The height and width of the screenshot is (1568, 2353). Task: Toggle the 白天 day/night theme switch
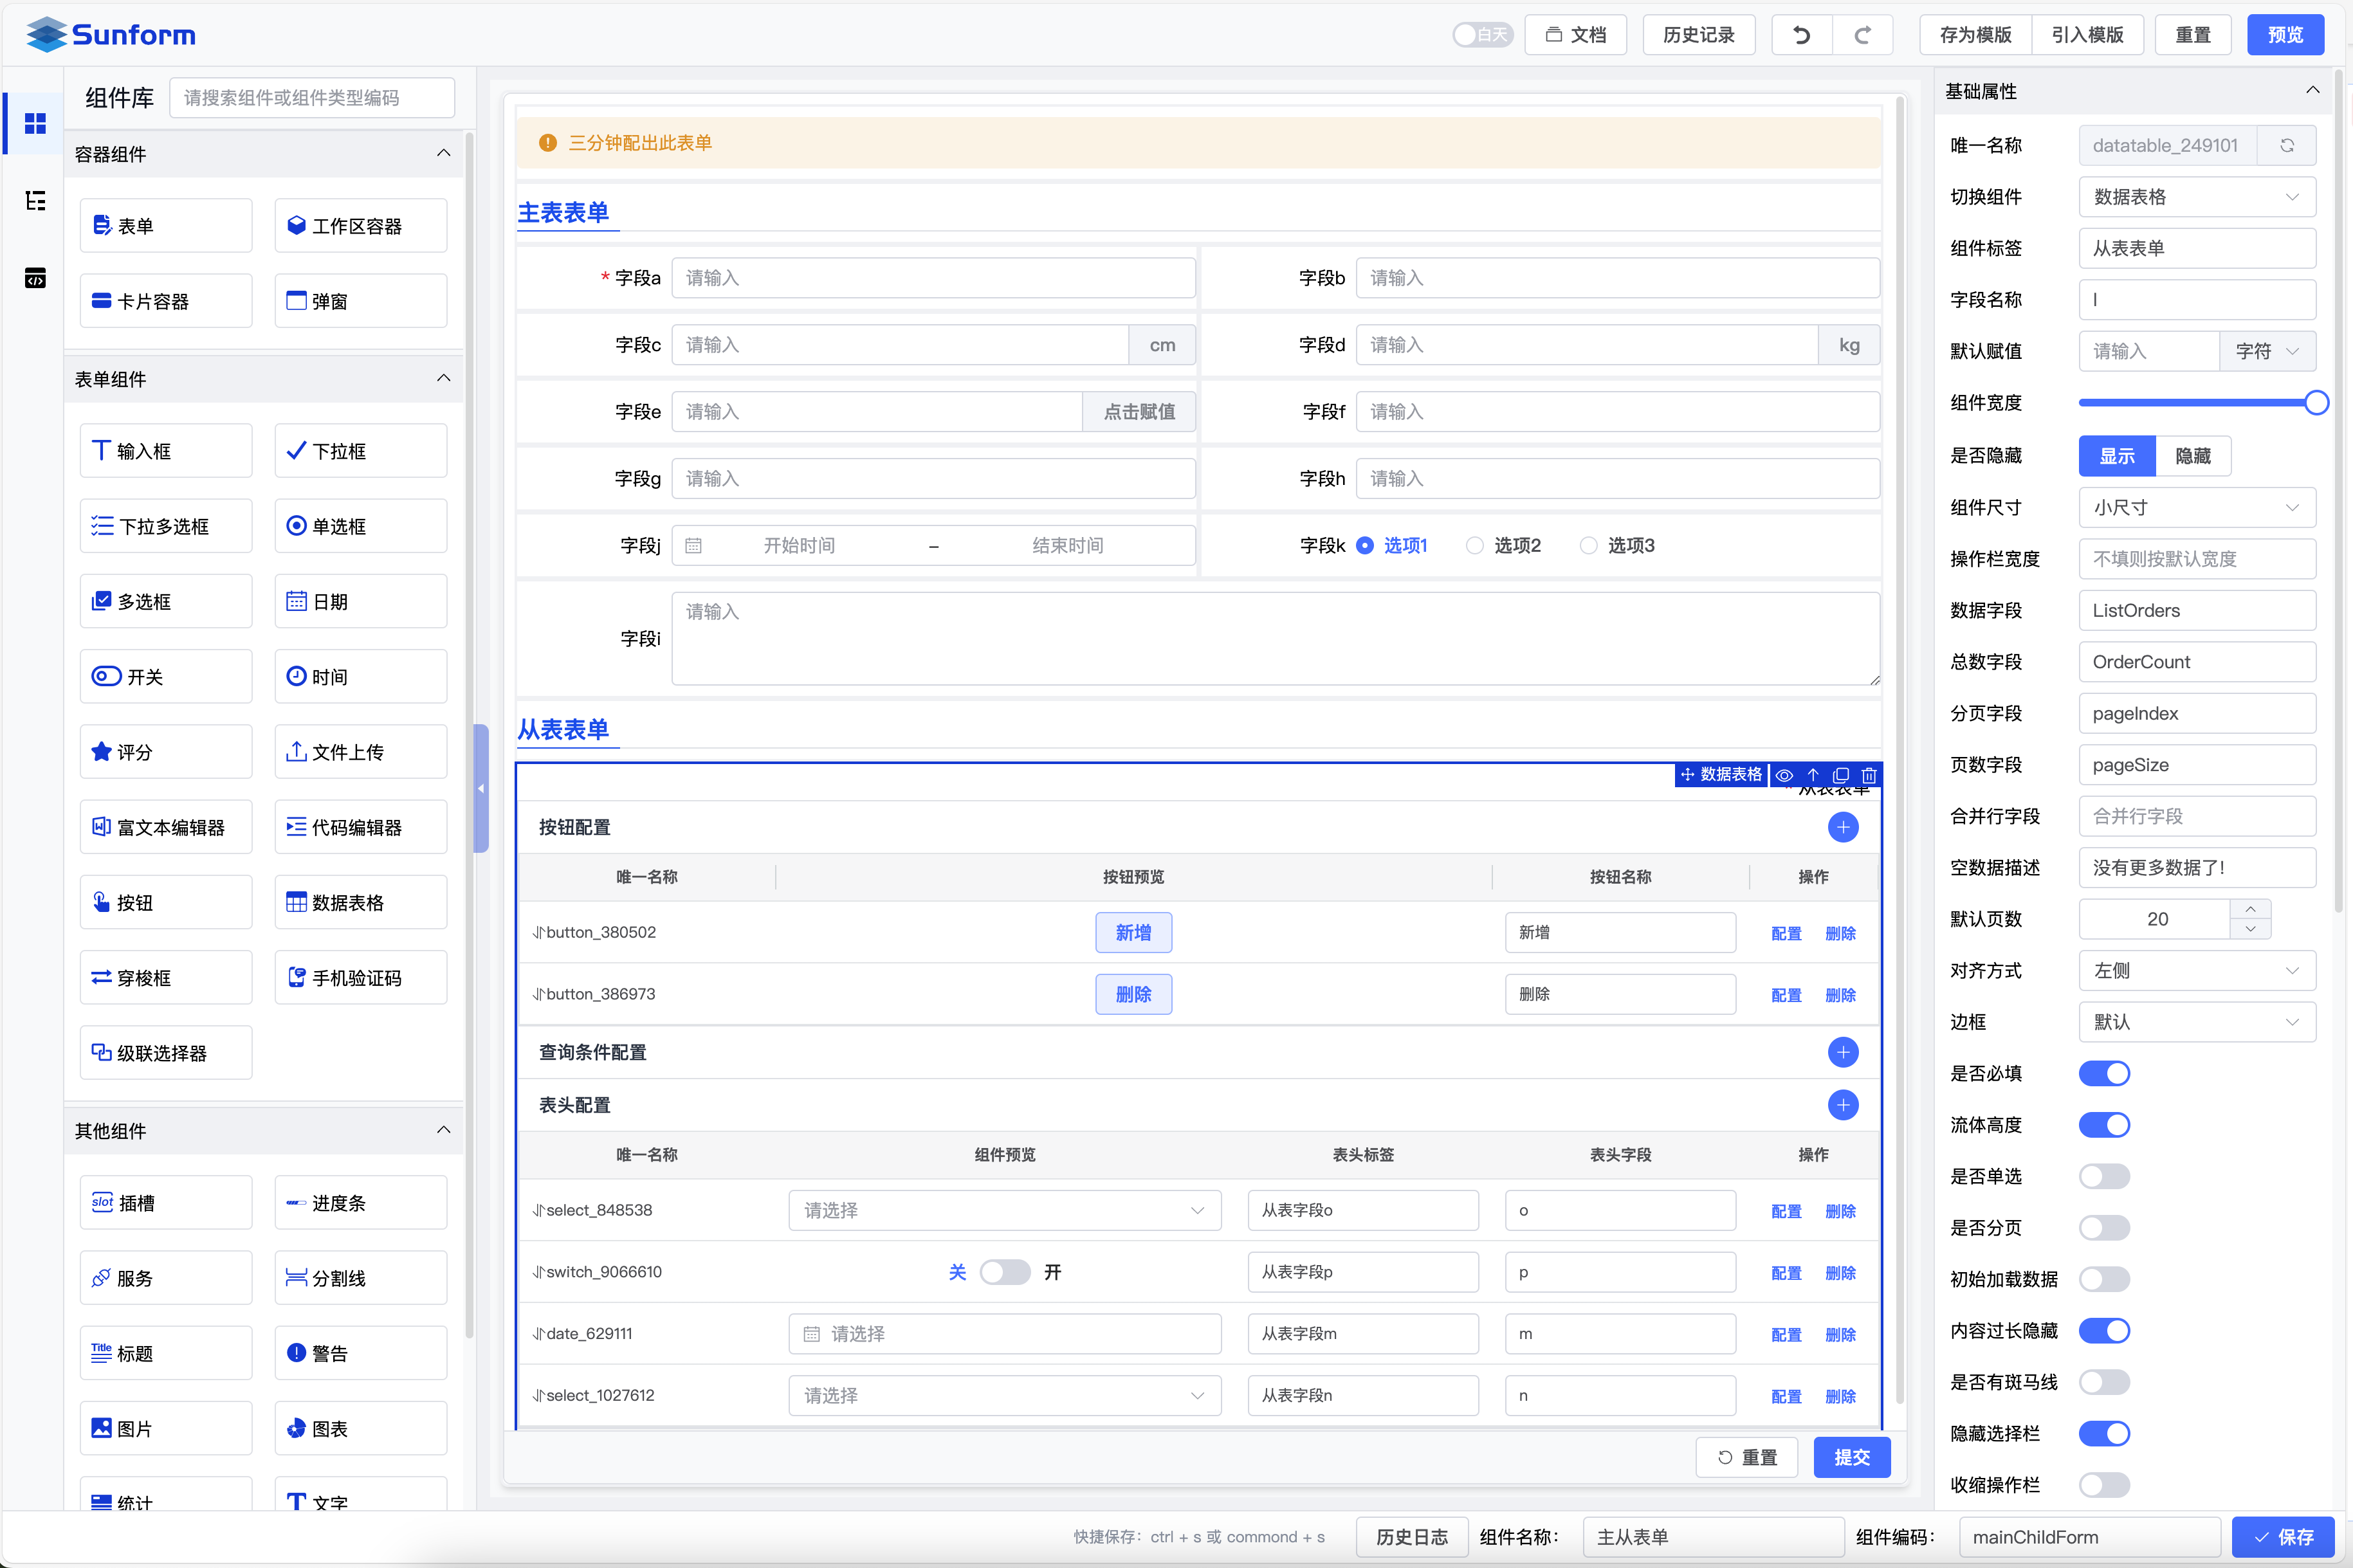(1482, 35)
